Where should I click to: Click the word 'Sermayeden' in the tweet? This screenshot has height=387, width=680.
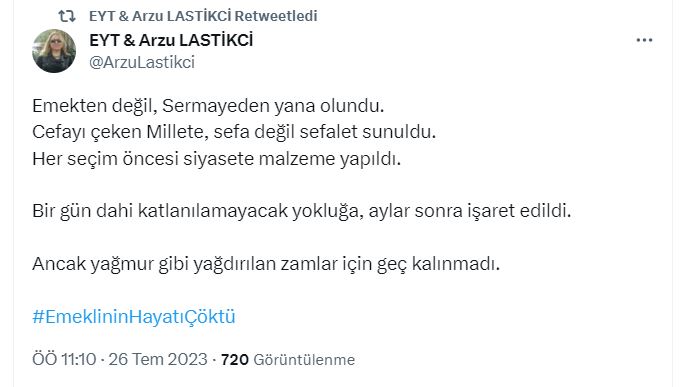pos(216,106)
